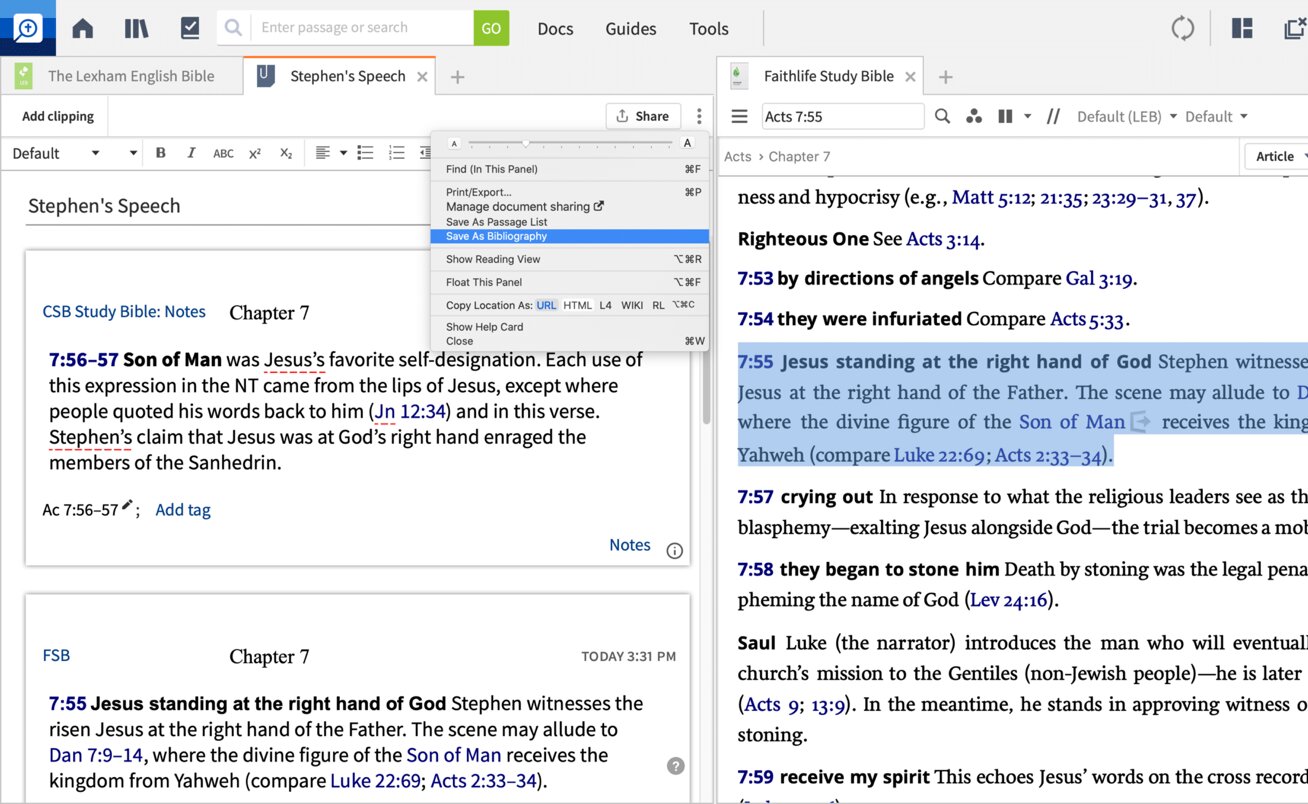The width and height of the screenshot is (1308, 804).
Task: Open the Docs menu
Action: click(555, 29)
